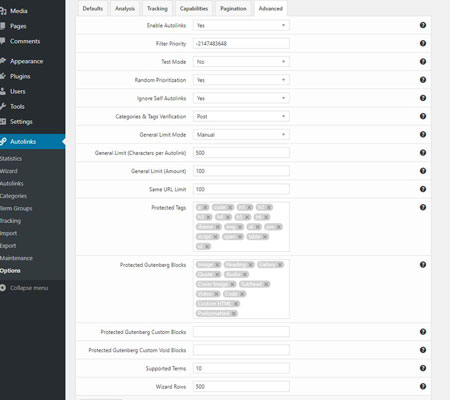
Task: Open Statistics submenu link
Action: [x=11, y=159]
